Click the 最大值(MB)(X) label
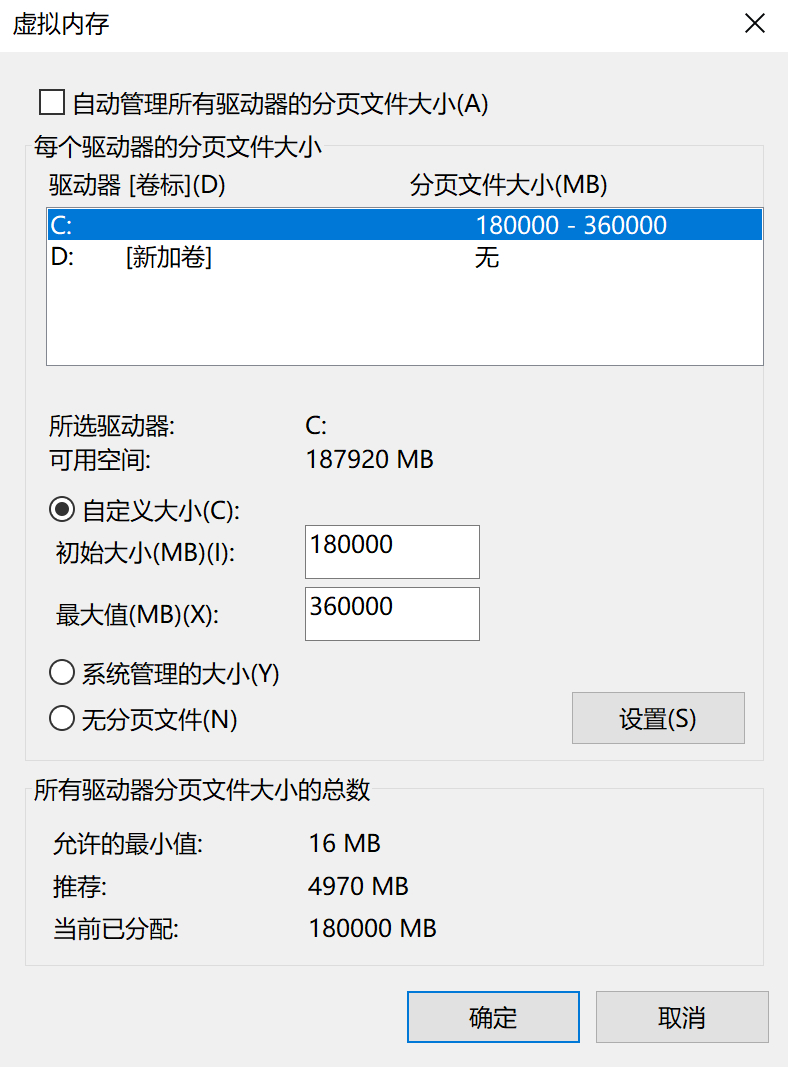 coord(137,614)
